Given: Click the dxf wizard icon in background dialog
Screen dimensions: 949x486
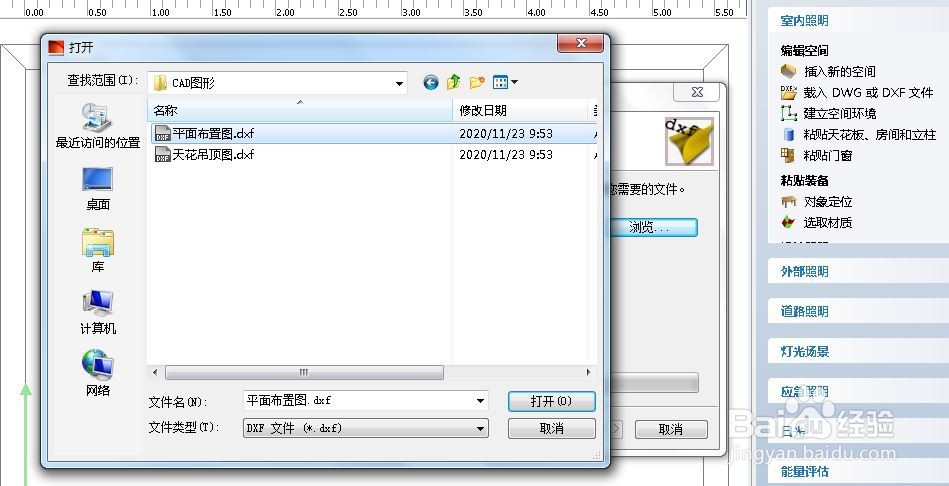Looking at the screenshot, I should tap(689, 141).
